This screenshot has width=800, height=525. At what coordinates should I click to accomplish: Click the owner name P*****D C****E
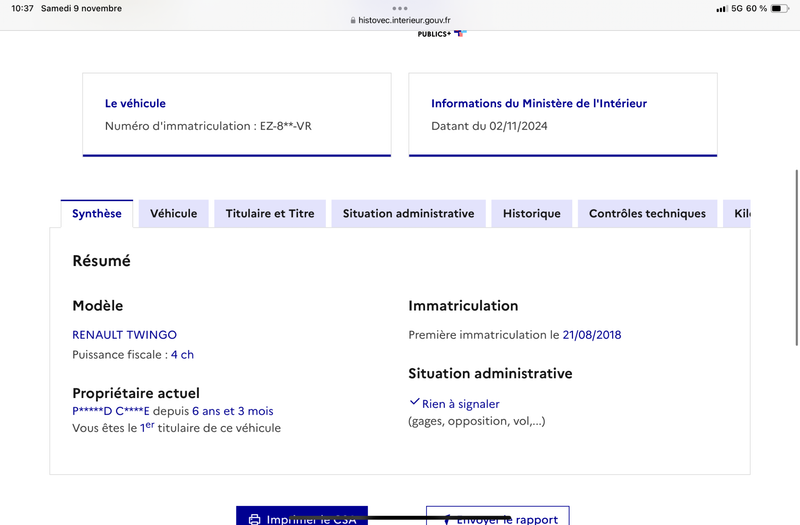(111, 411)
